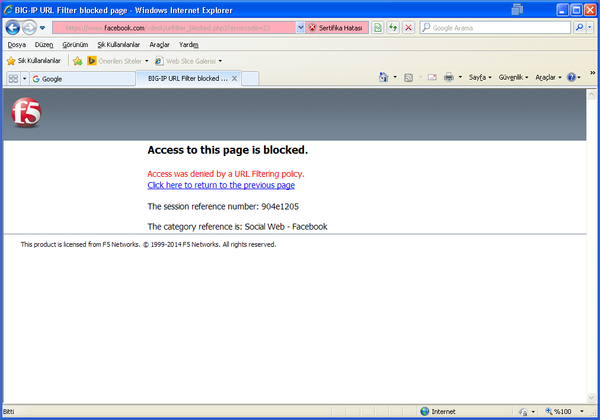Open the Güvenlik command menu
This screenshot has height=420, width=600.
513,77
